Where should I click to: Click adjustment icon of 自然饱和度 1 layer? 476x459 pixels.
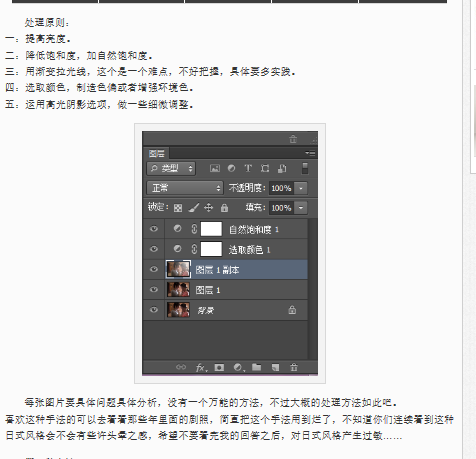[x=177, y=228]
